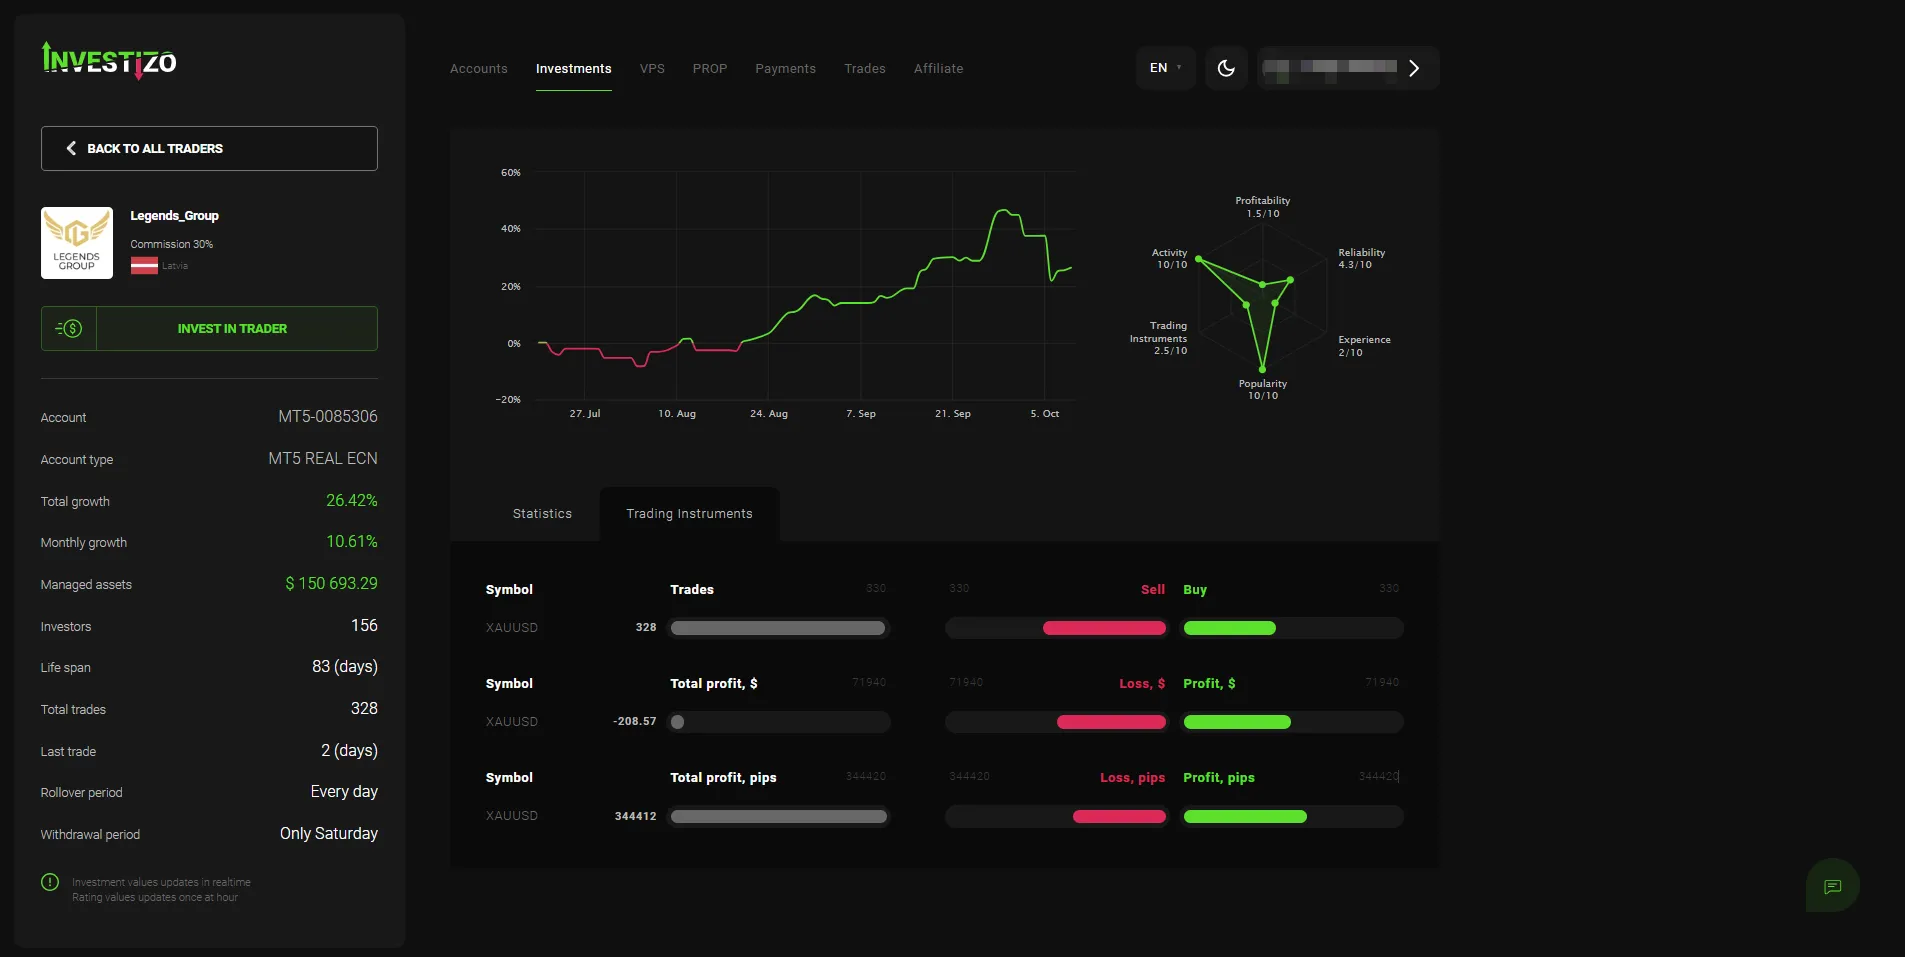
Task: Click the XAUUSD trades count bar
Action: click(778, 628)
